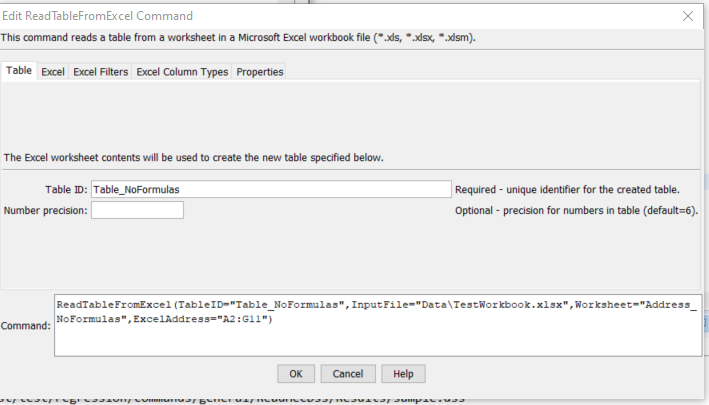709x405 pixels.
Task: Click the "Excel worksheet contents" instruction text
Action: (x=194, y=158)
